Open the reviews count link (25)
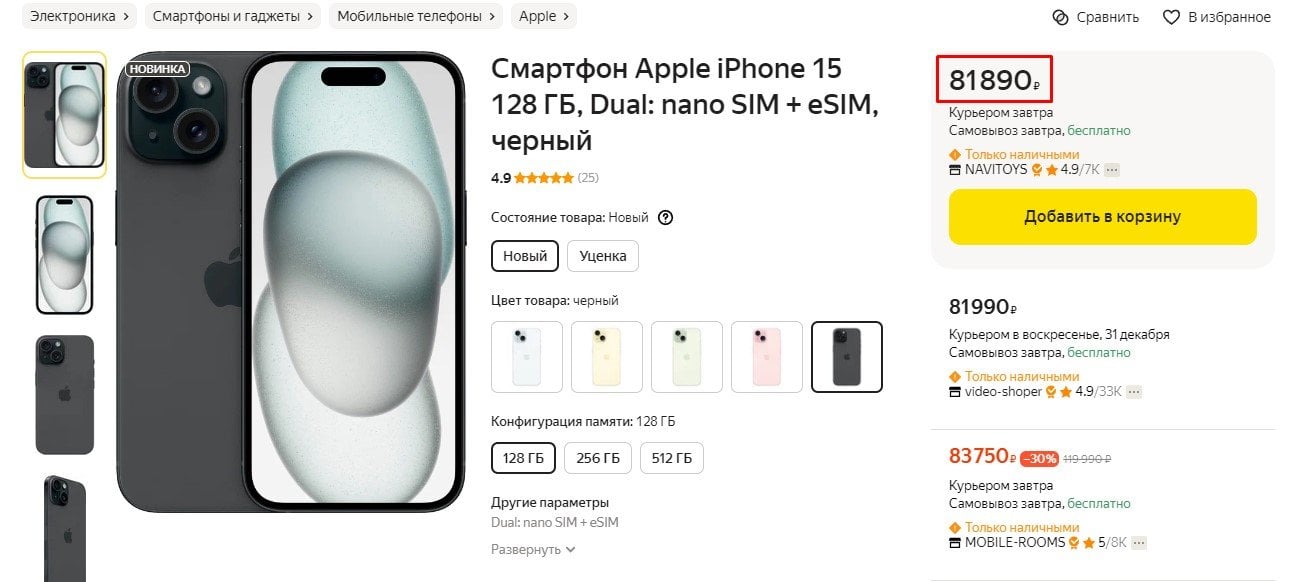Viewport: 1310px width, 582px height. pyautogui.click(x=588, y=178)
